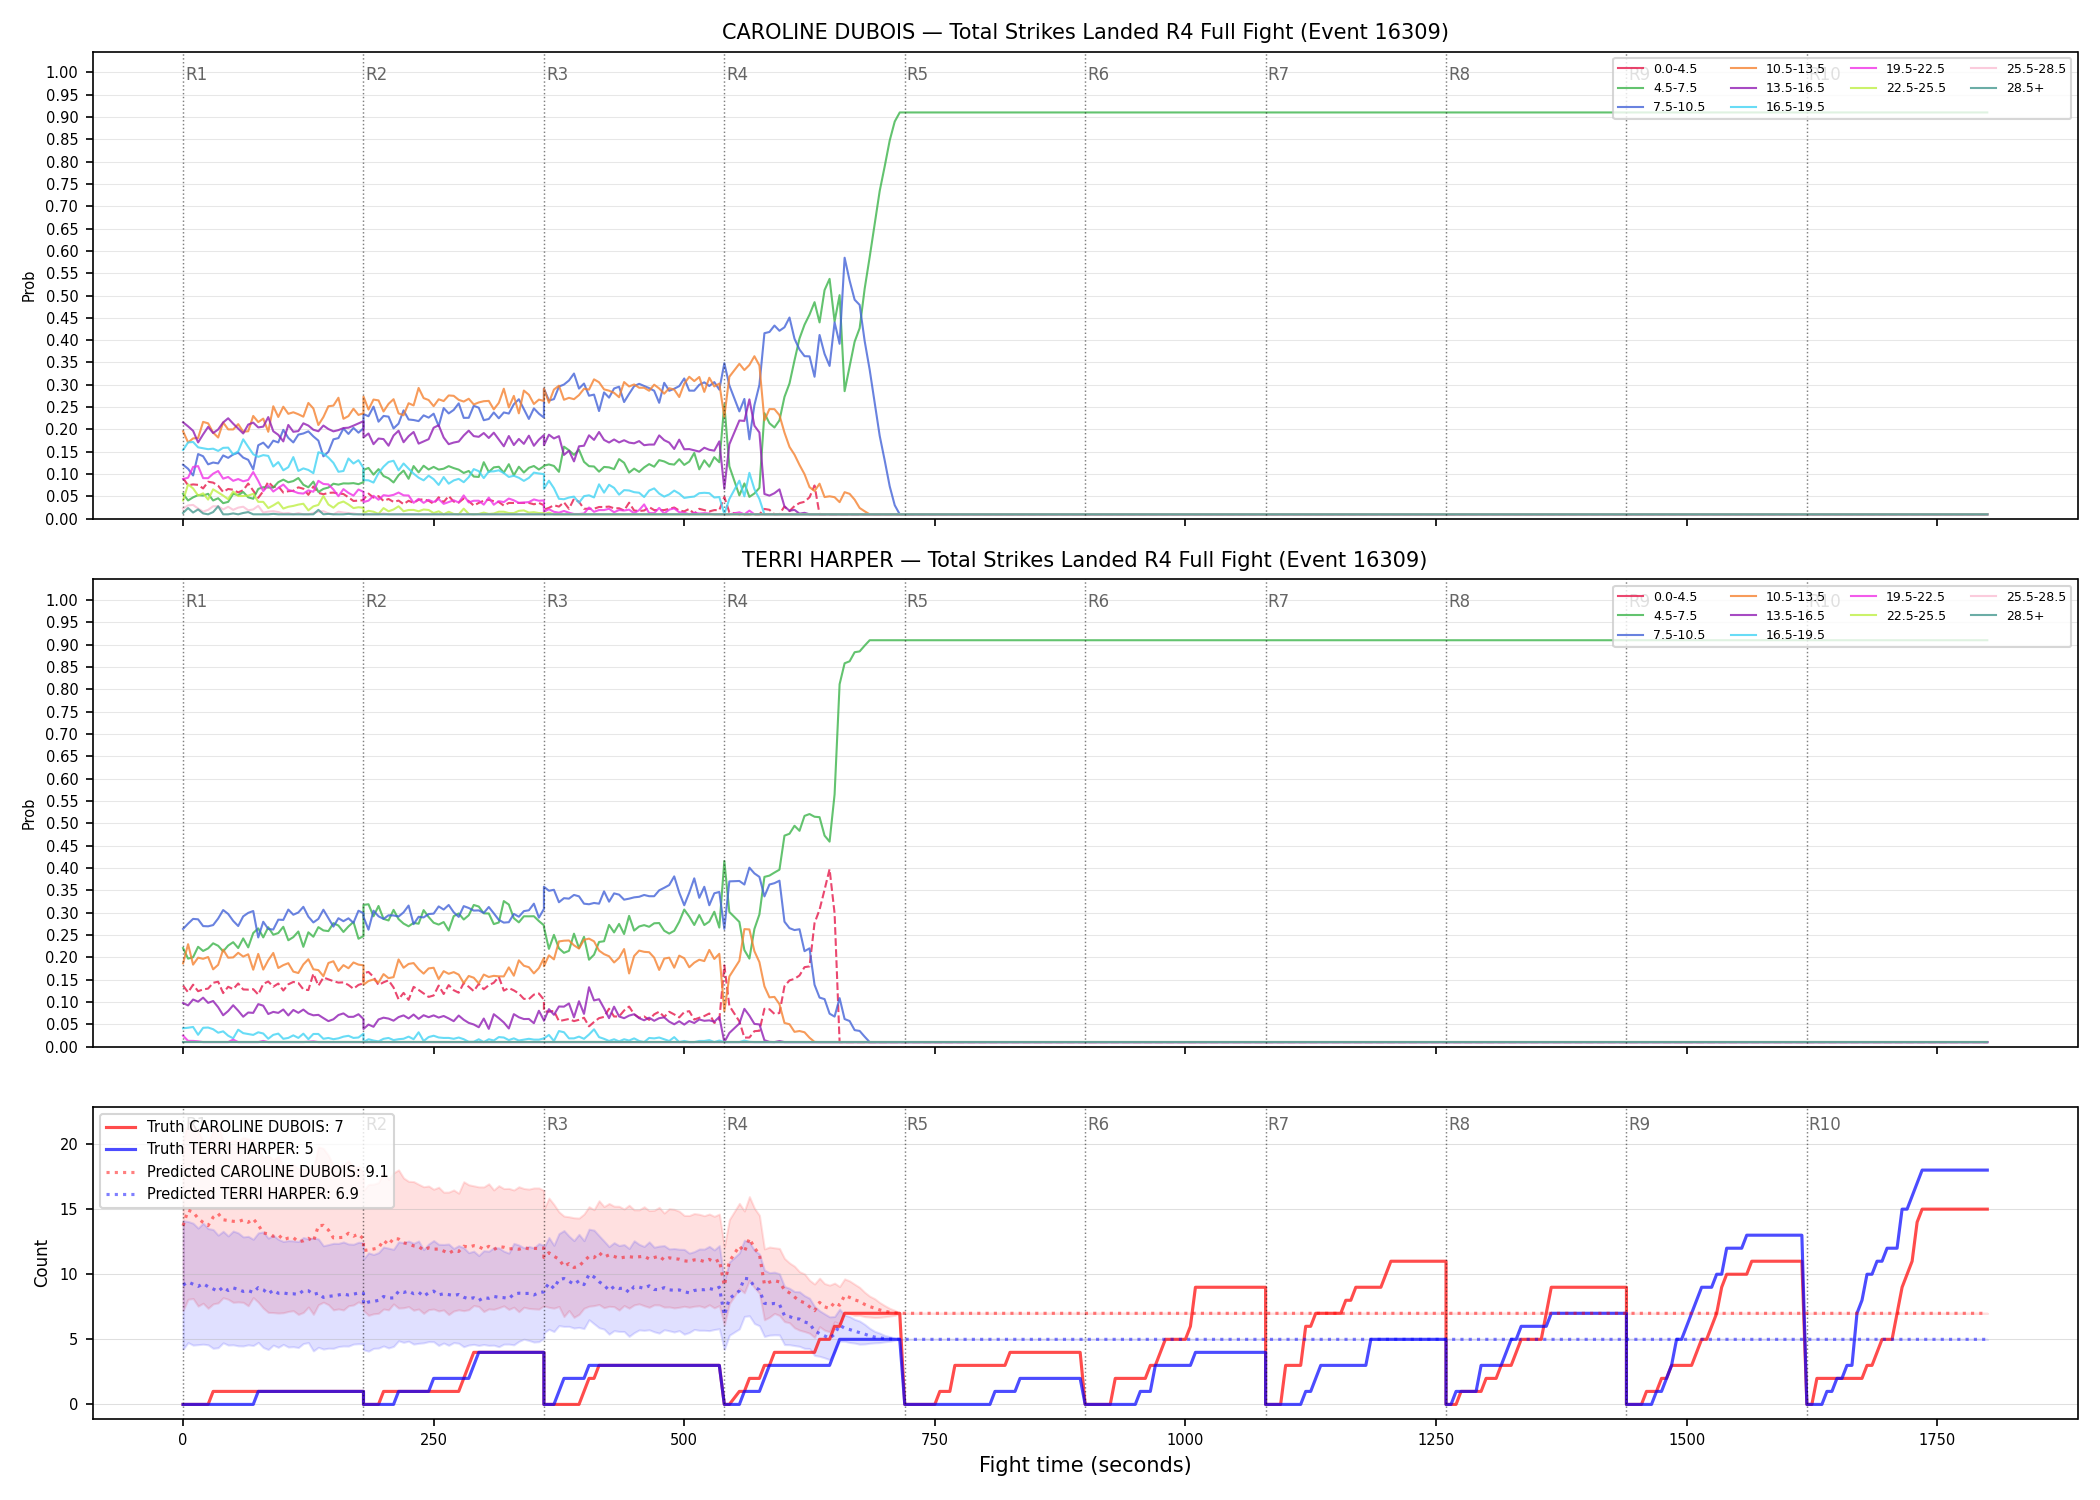Click the R7 round marker in Terri Harper chart

click(1278, 601)
